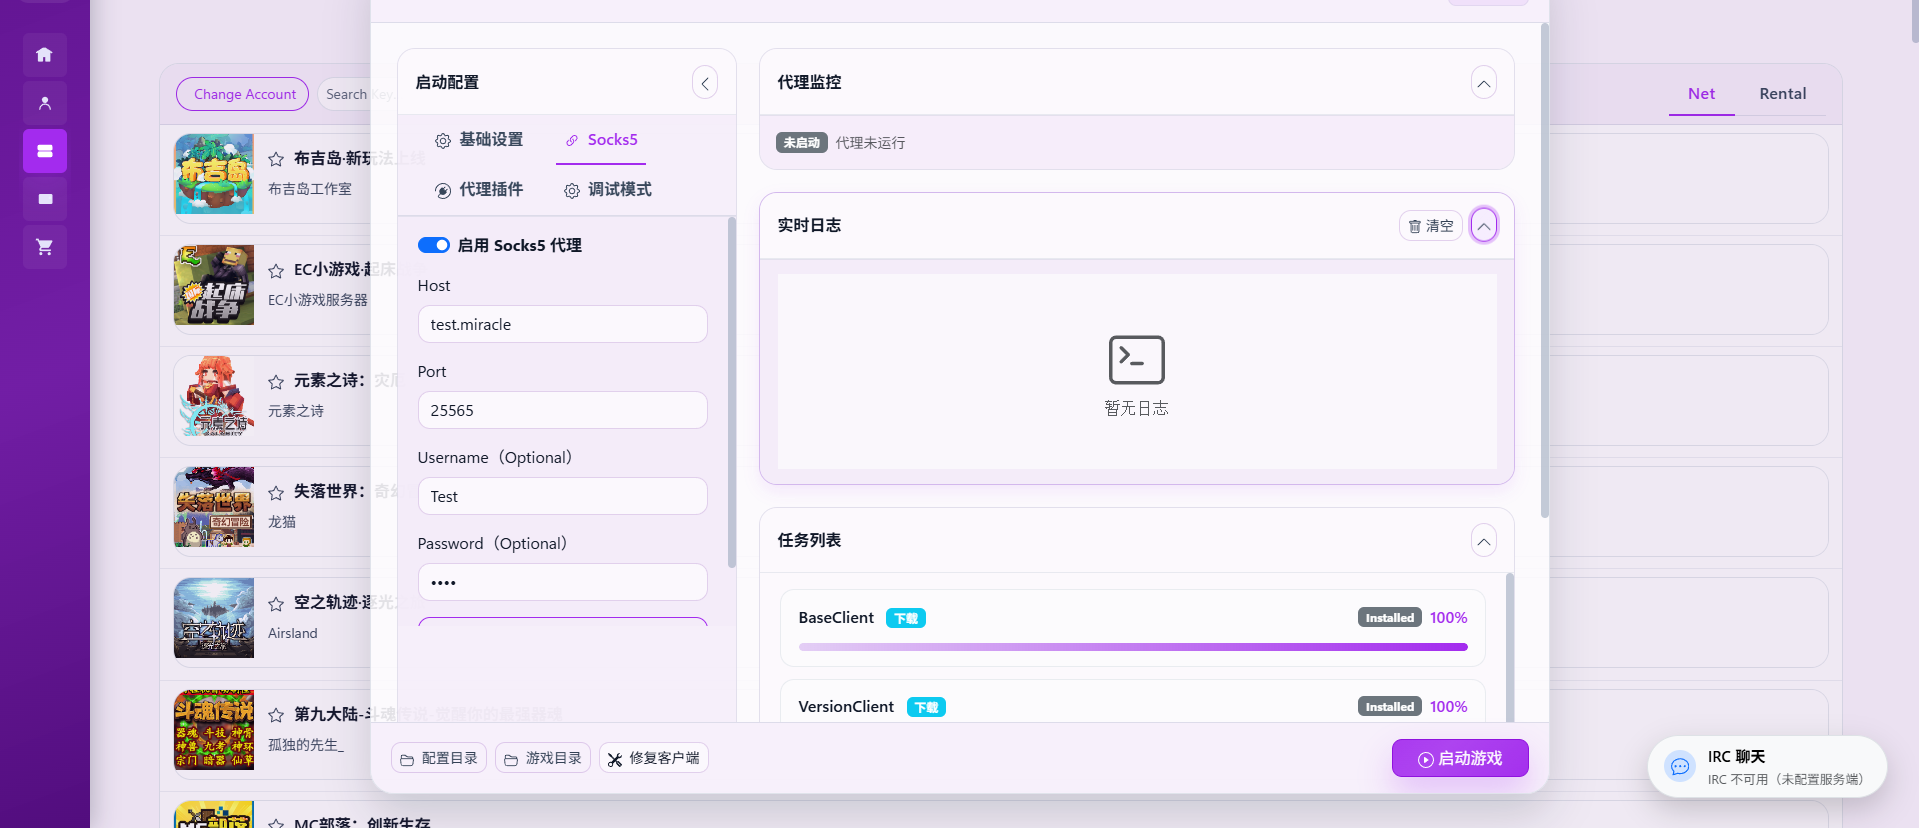This screenshot has height=828, width=1919.
Task: Collapse the 启动配置 panel with the back chevron
Action: (x=705, y=83)
